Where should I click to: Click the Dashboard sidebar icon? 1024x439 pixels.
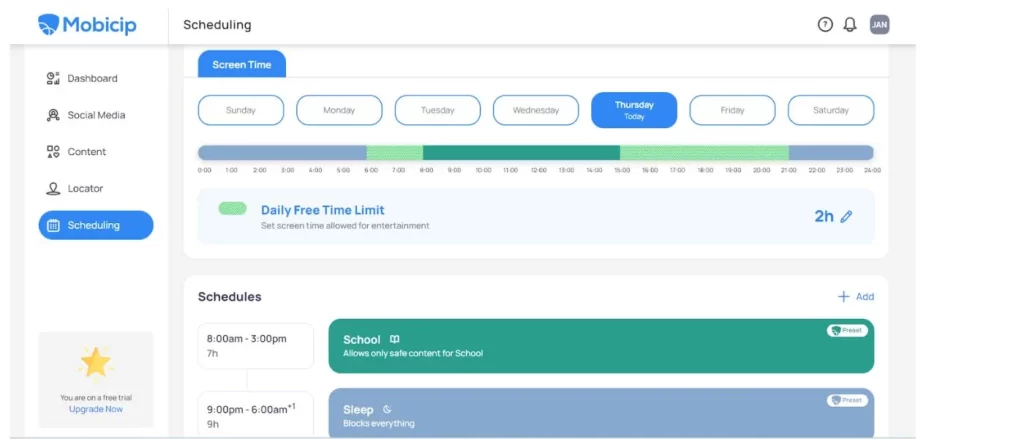(54, 79)
